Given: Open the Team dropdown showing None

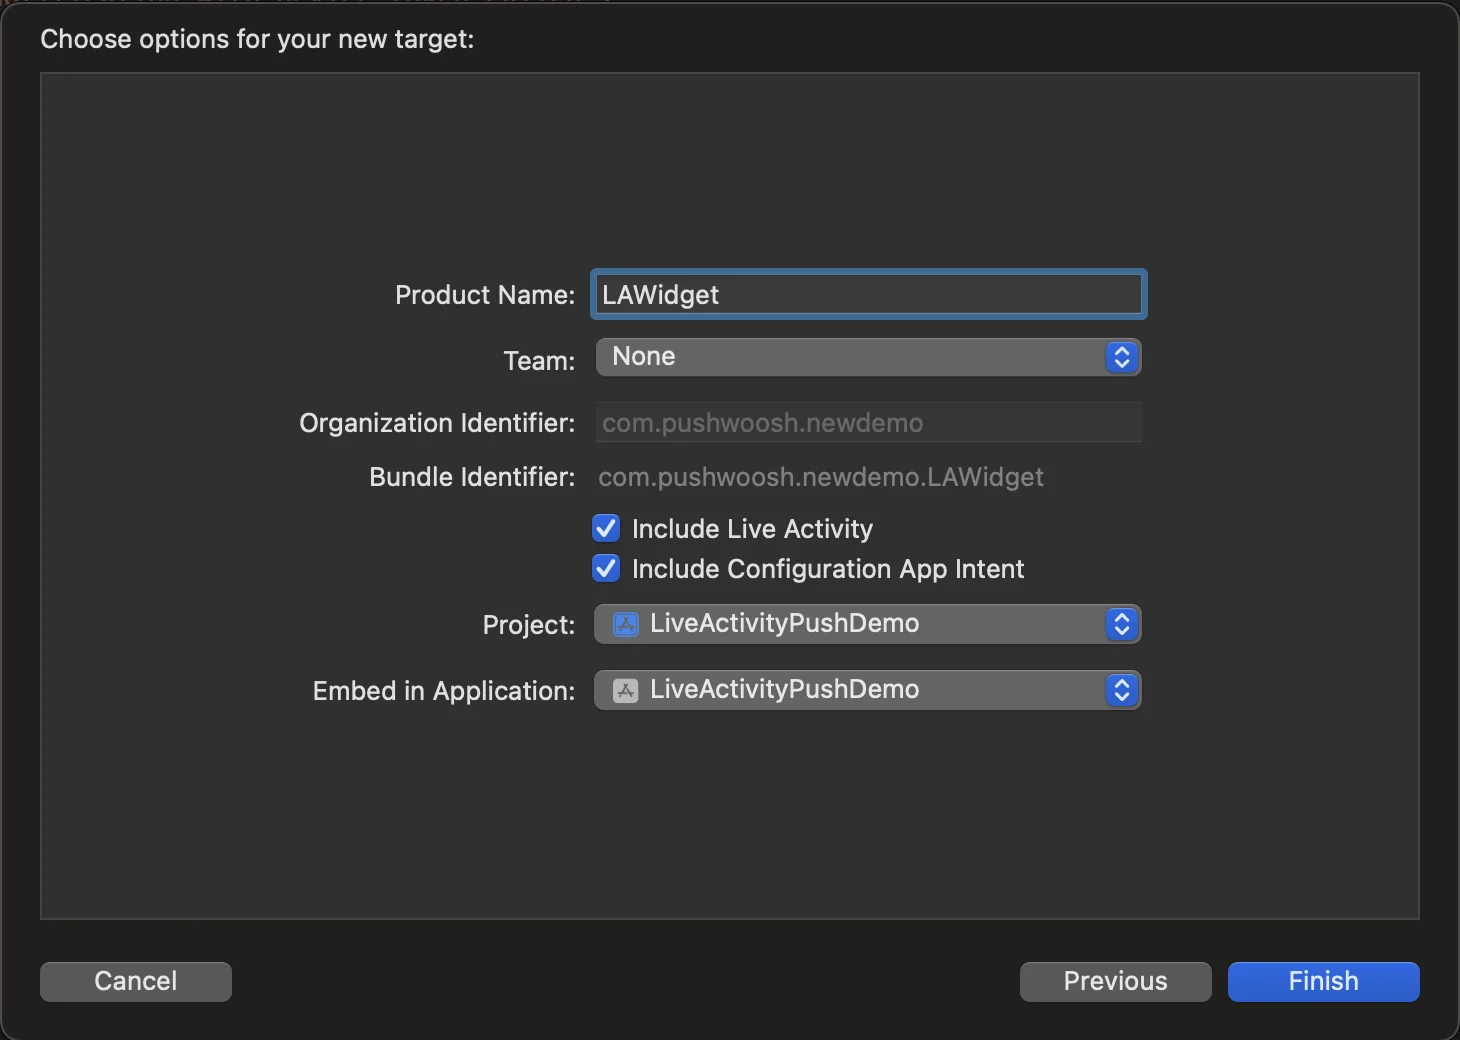Looking at the screenshot, I should coord(850,358).
